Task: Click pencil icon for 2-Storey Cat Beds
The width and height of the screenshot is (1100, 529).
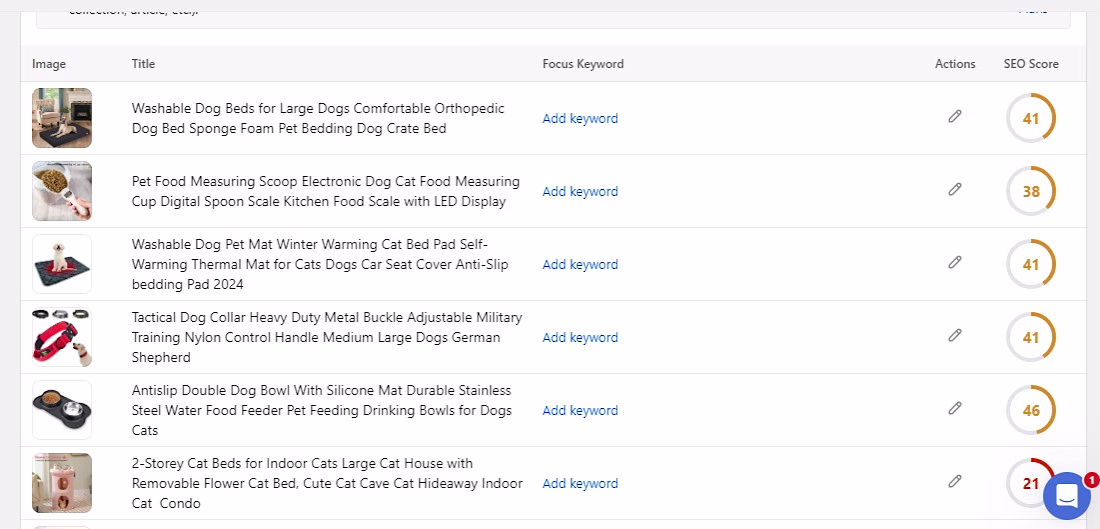Action: (955, 481)
